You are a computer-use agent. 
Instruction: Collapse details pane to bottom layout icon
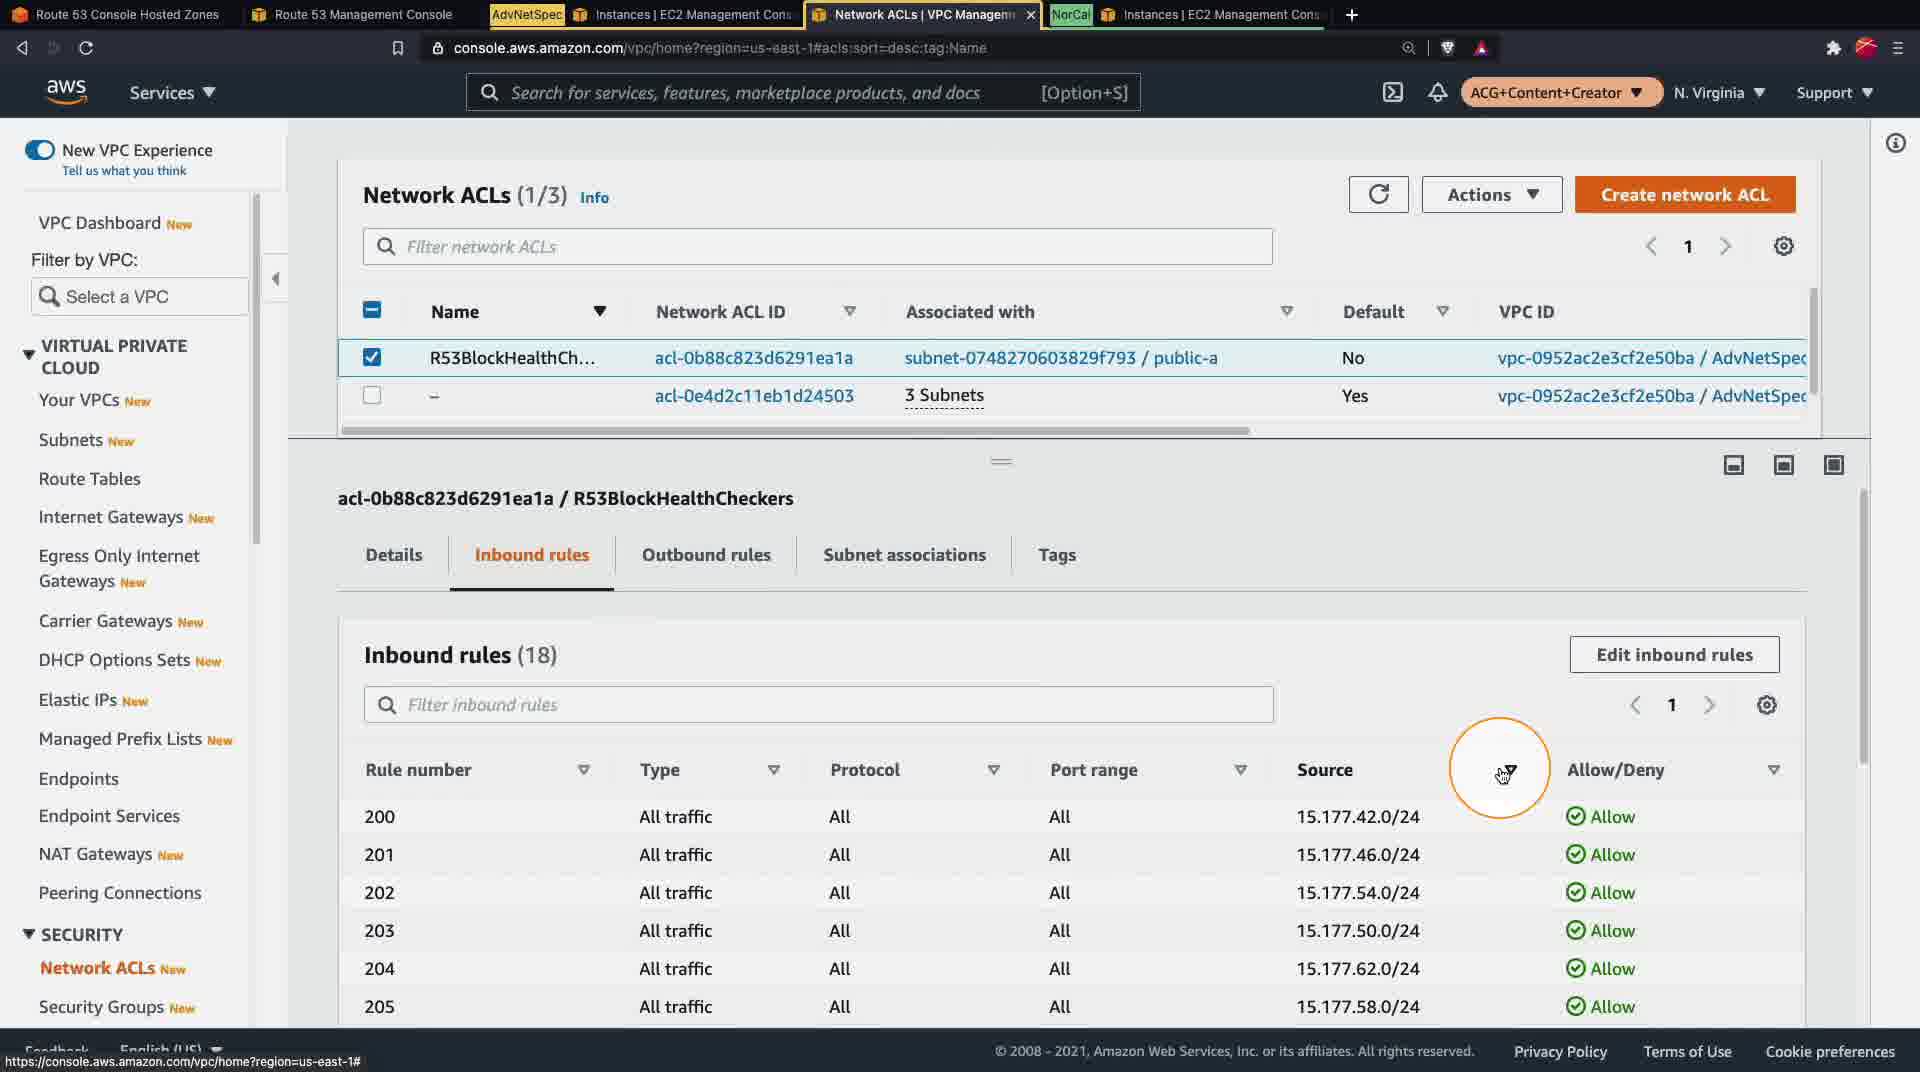point(1733,465)
